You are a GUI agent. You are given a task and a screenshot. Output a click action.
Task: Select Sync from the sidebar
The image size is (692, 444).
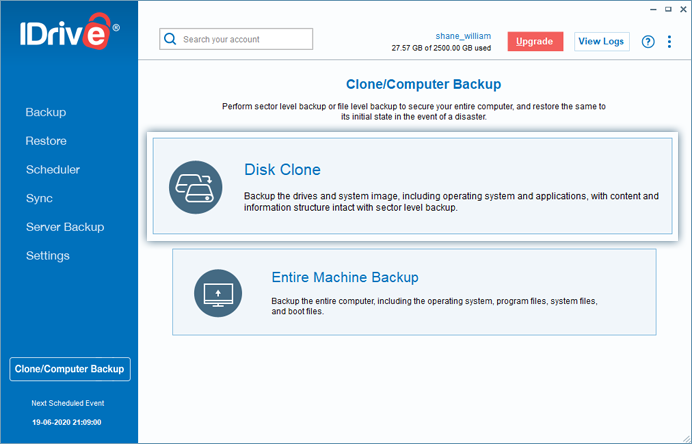39,199
